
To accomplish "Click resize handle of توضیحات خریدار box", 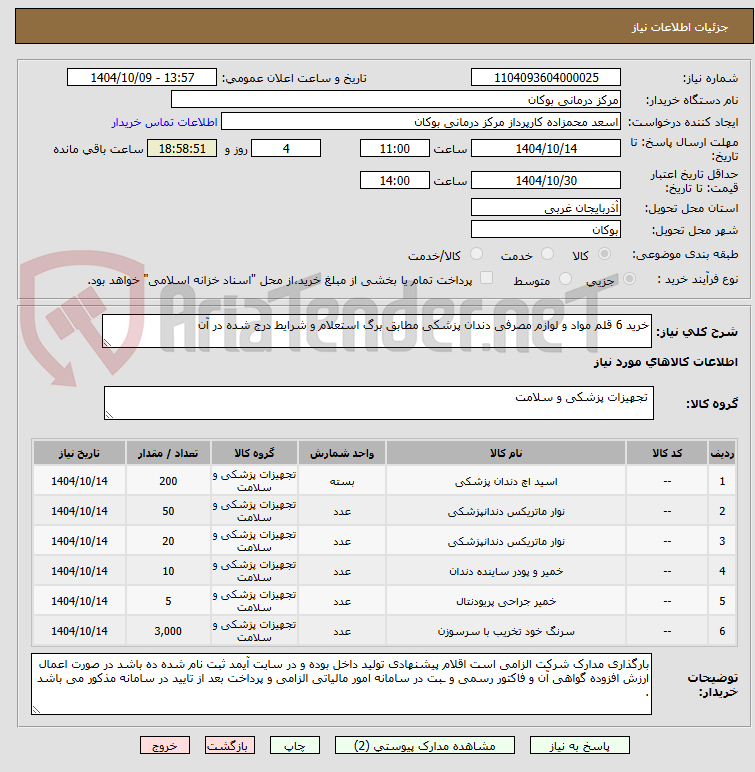I will (x=36, y=710).
